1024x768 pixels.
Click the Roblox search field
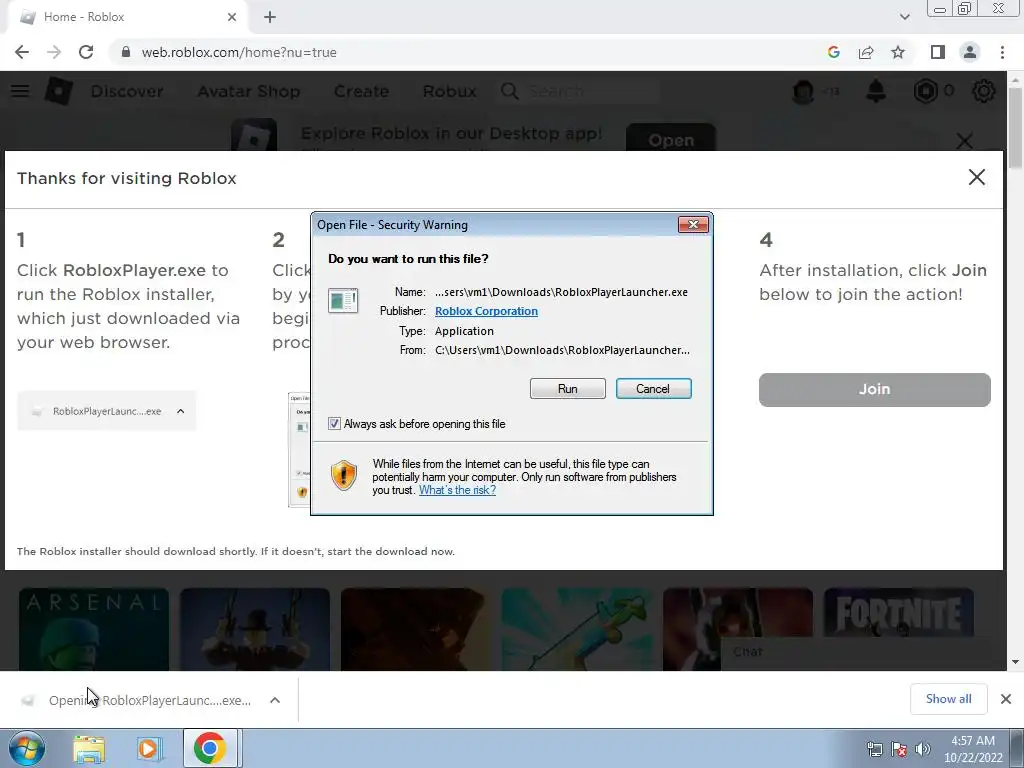tap(579, 91)
